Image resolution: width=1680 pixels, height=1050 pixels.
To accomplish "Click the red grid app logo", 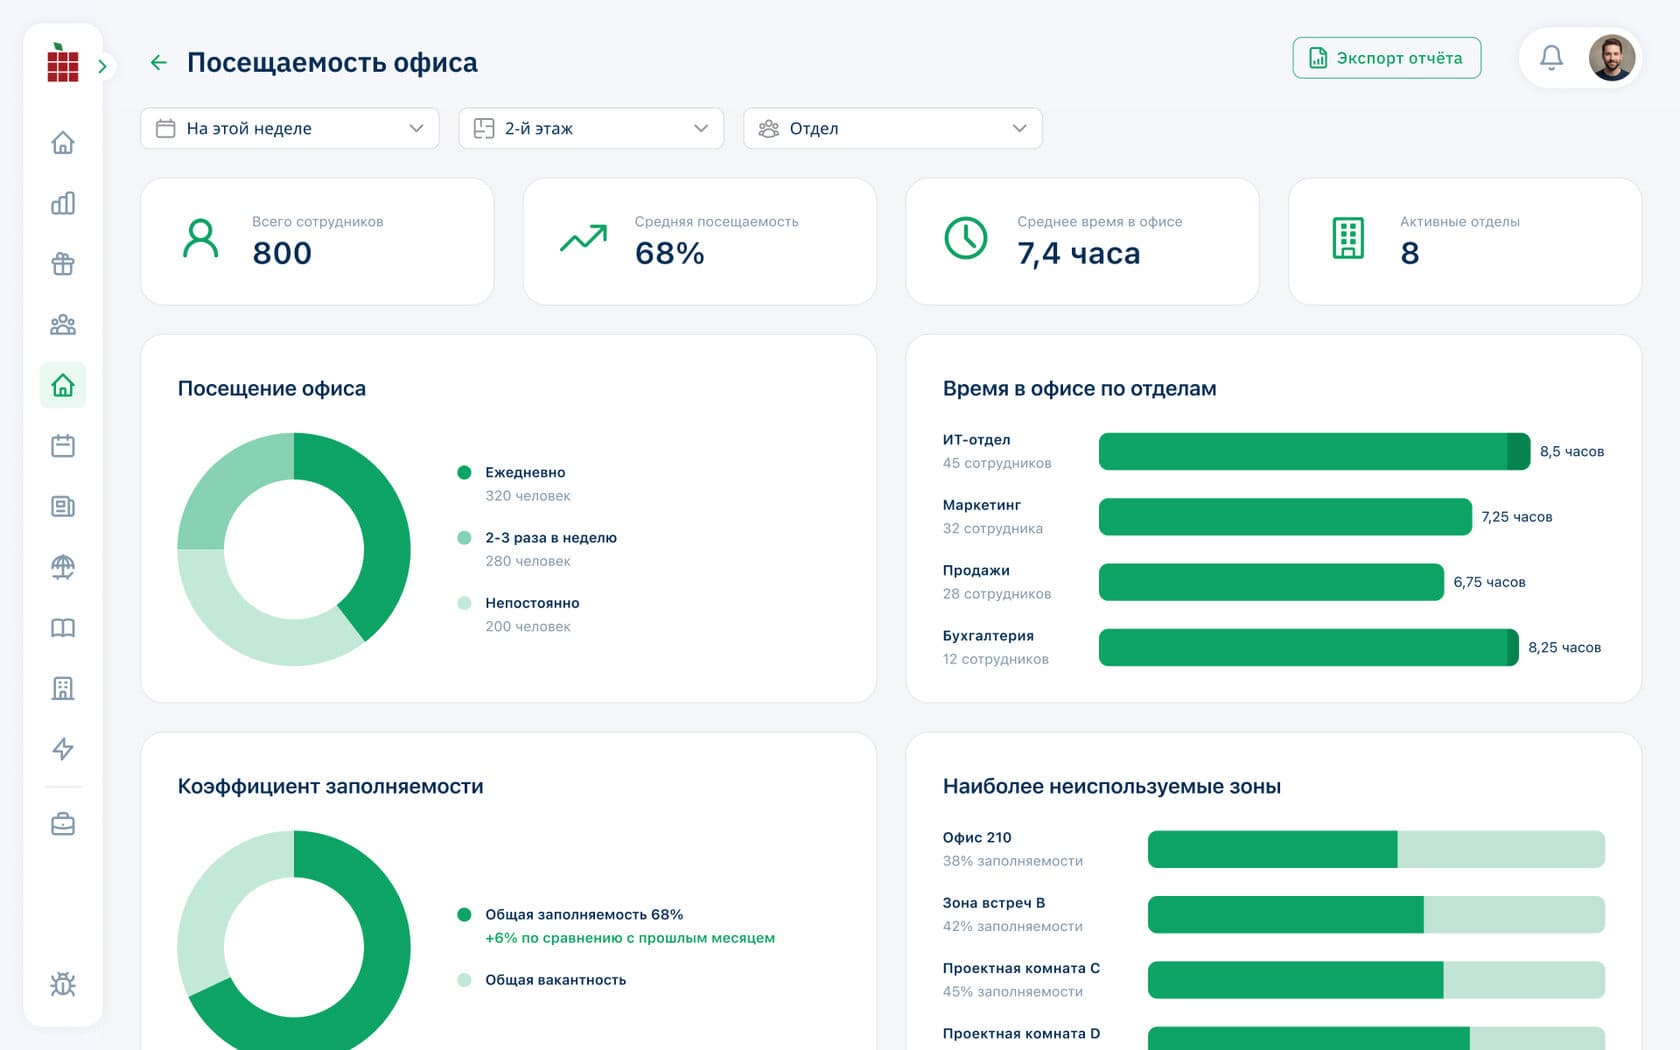I will 63,63.
